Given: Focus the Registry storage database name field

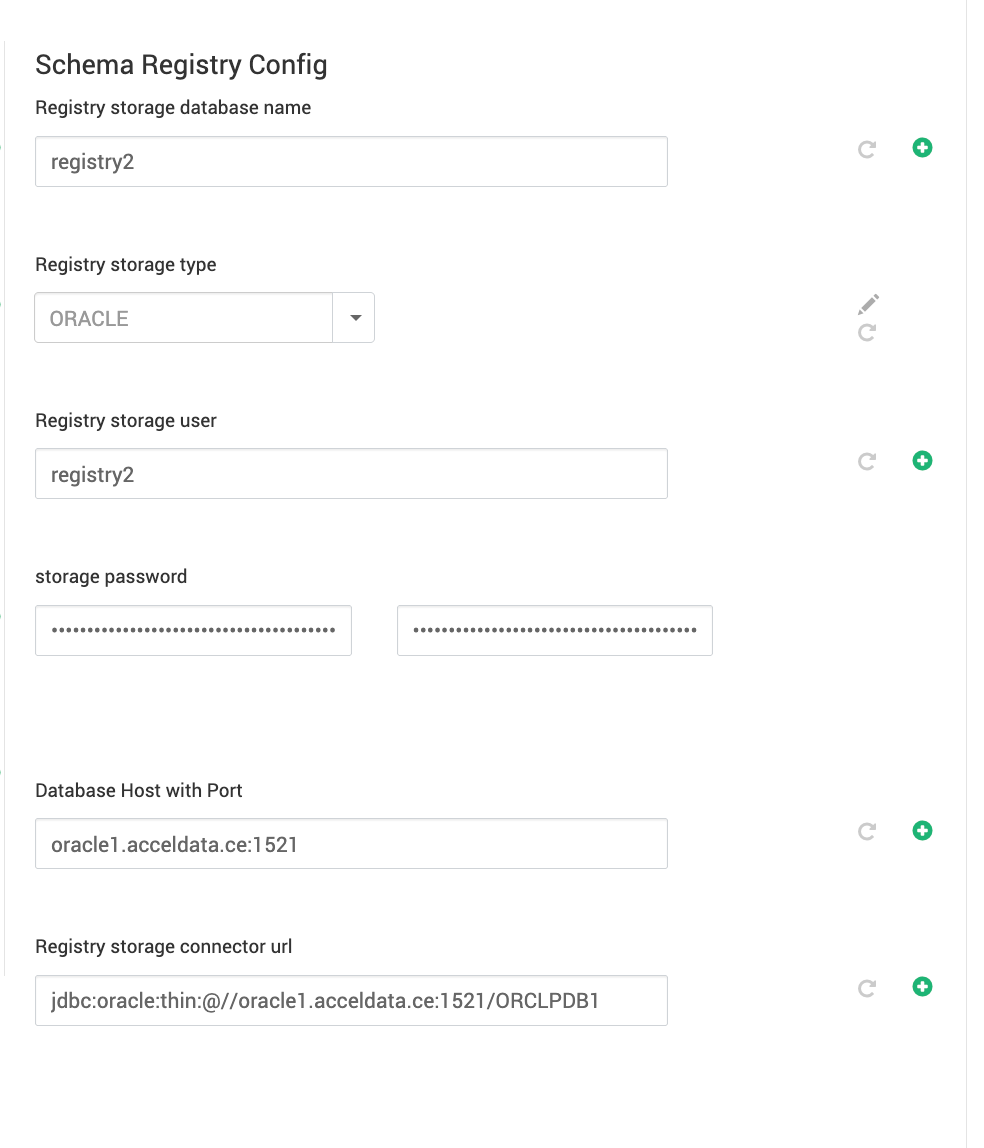Looking at the screenshot, I should 351,162.
